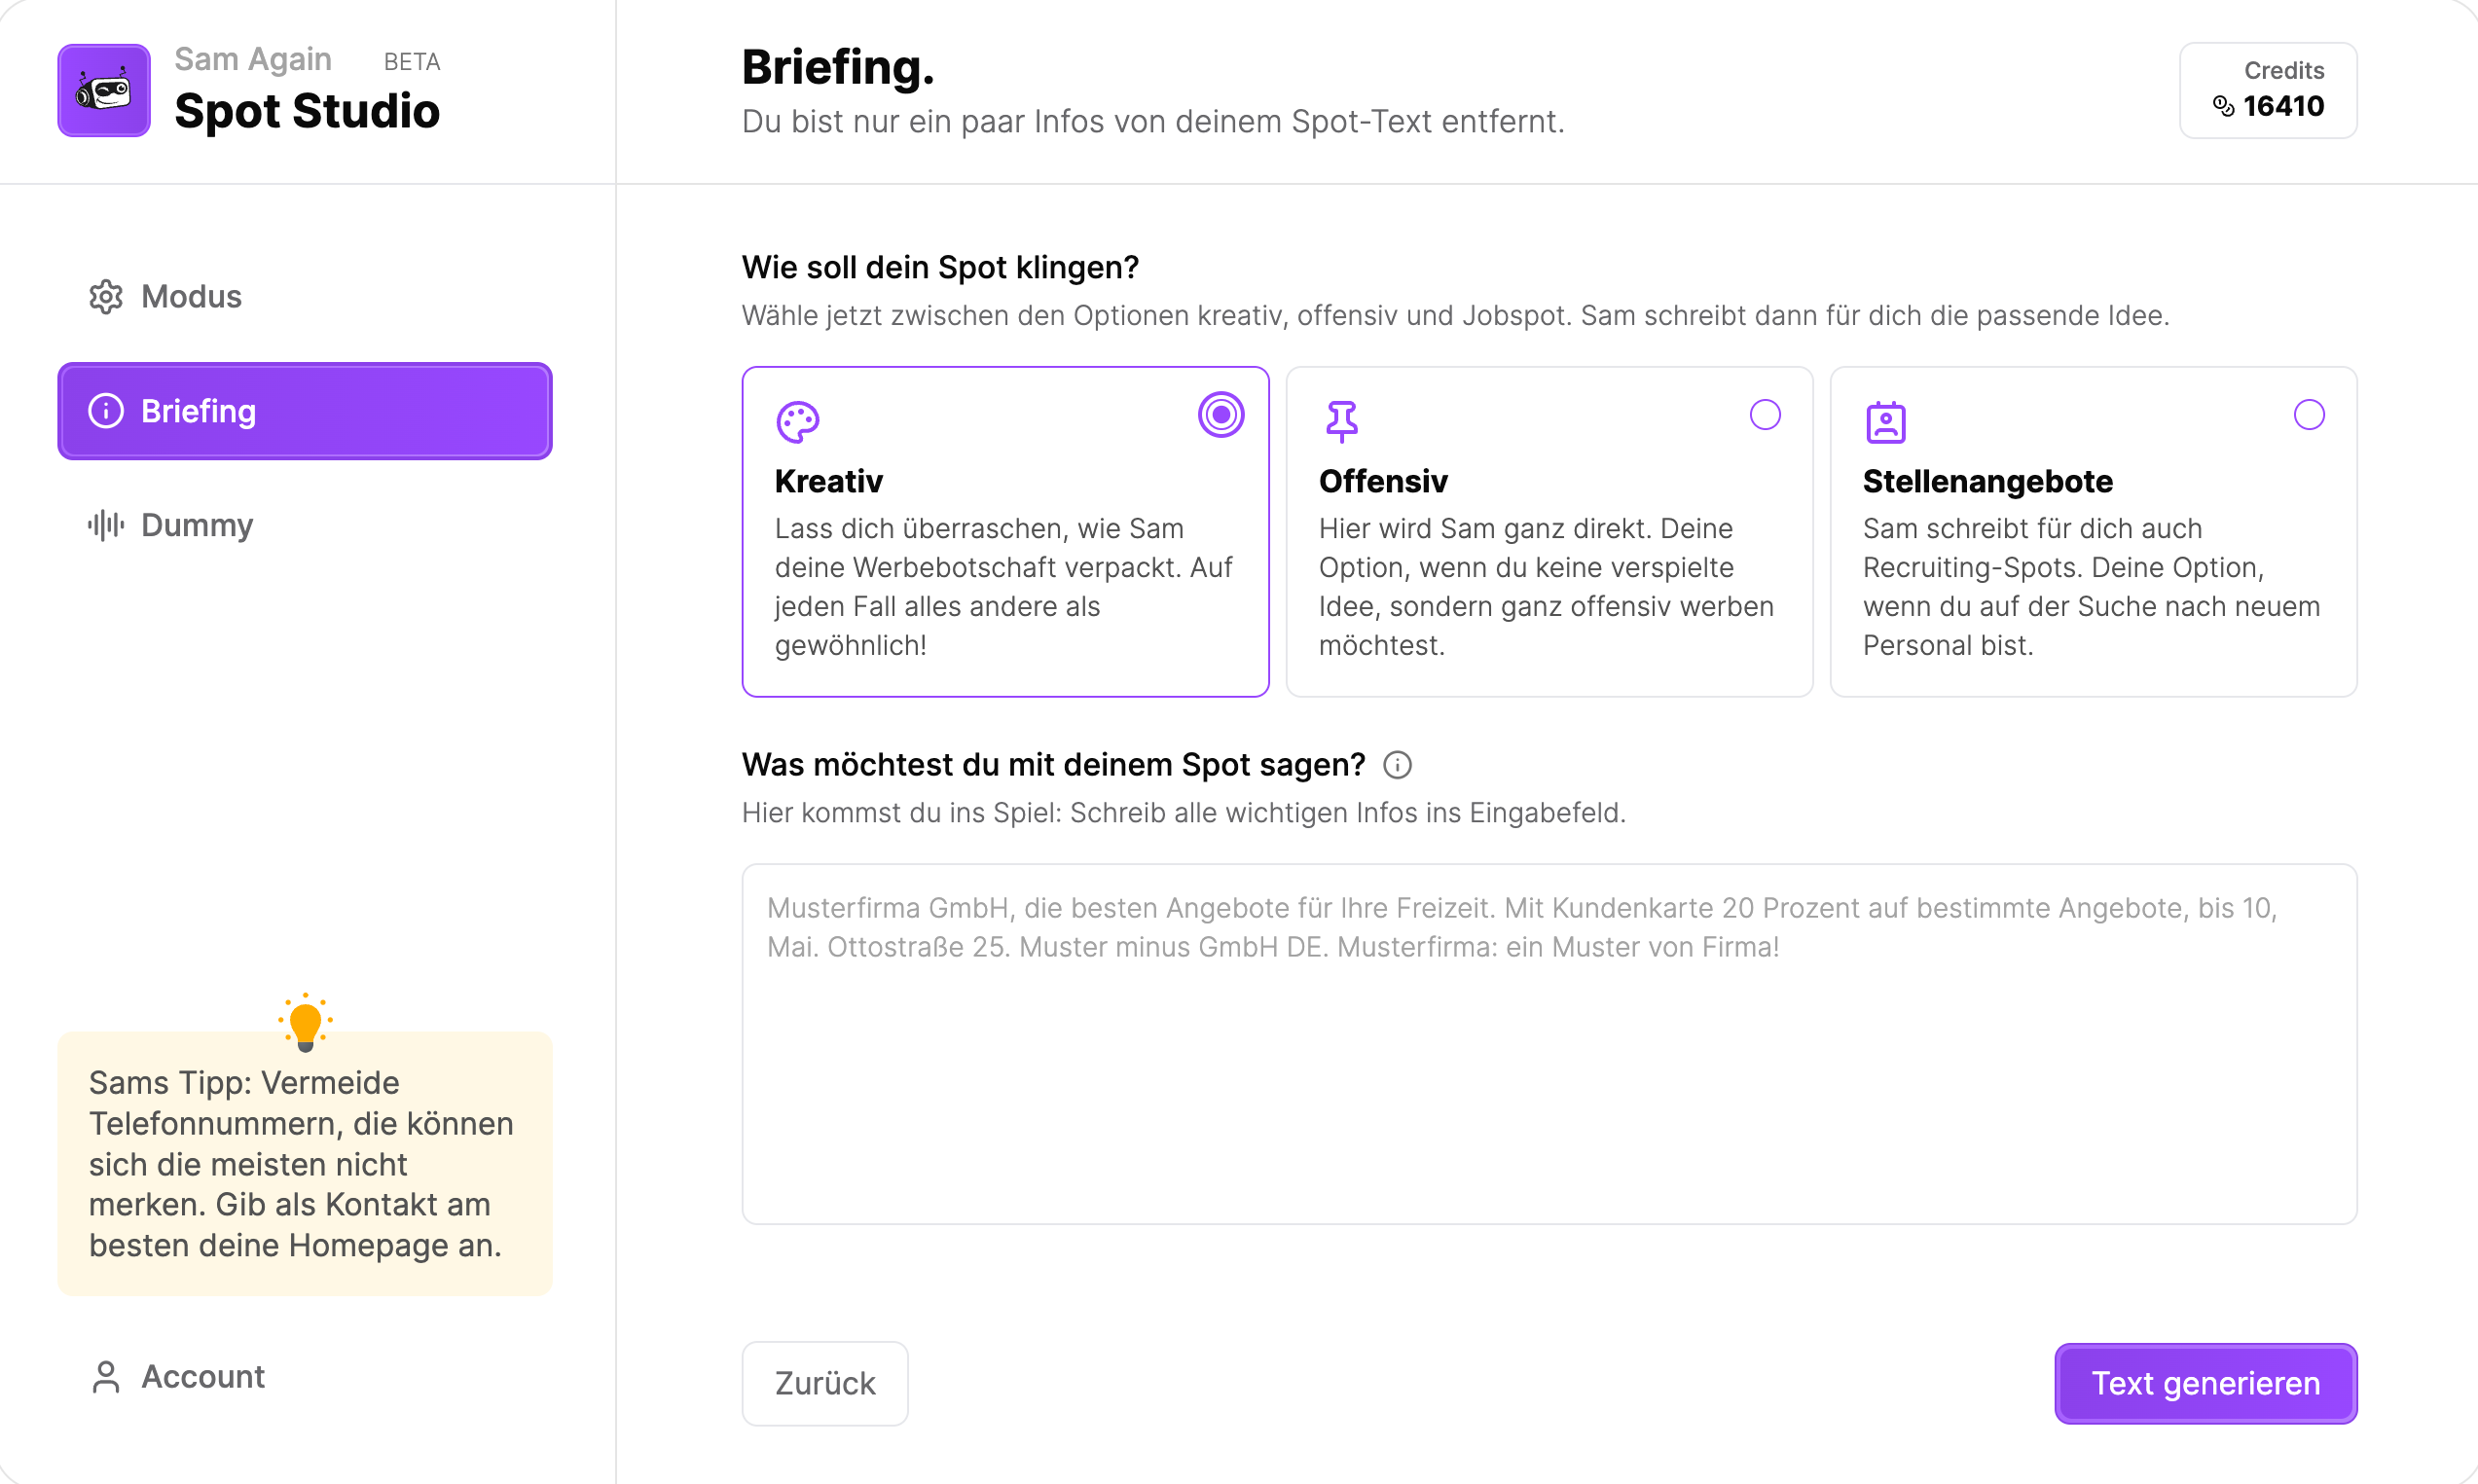Click the person icon beside Account

106,1377
